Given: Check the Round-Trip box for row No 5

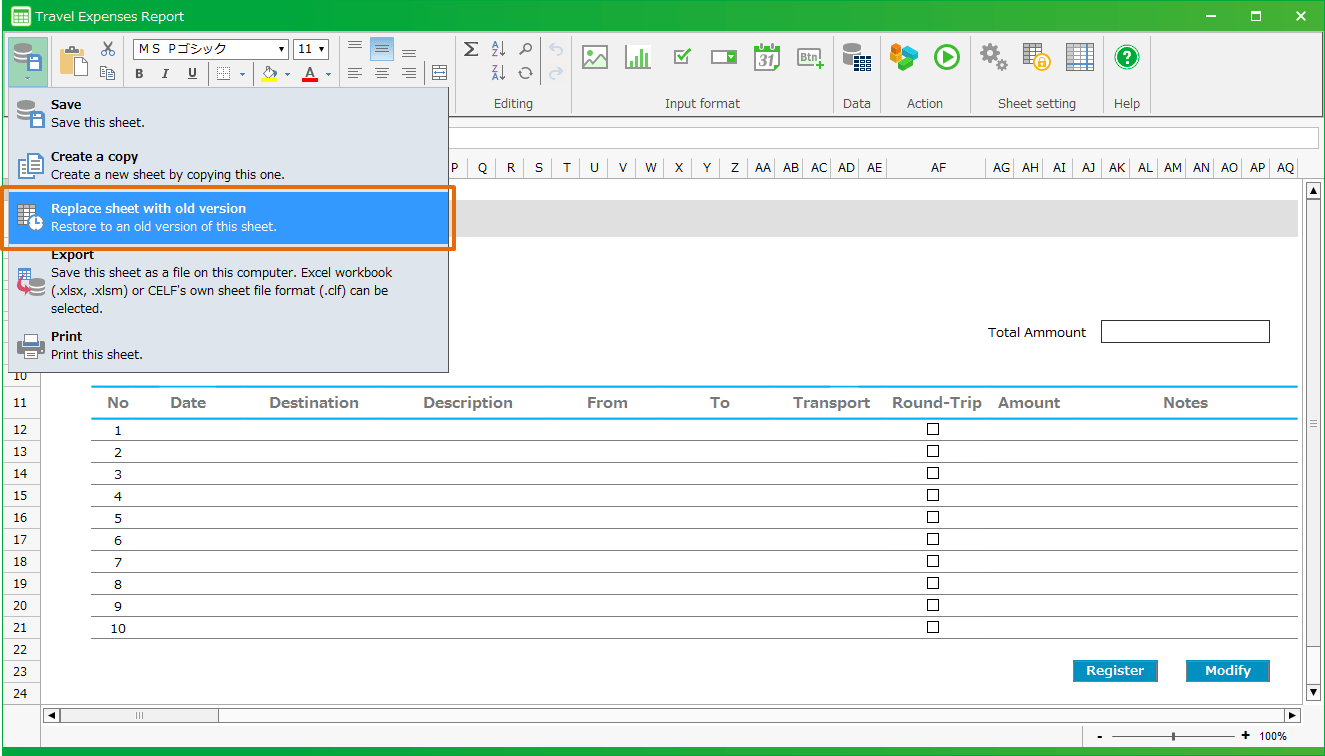Looking at the screenshot, I should (933, 517).
